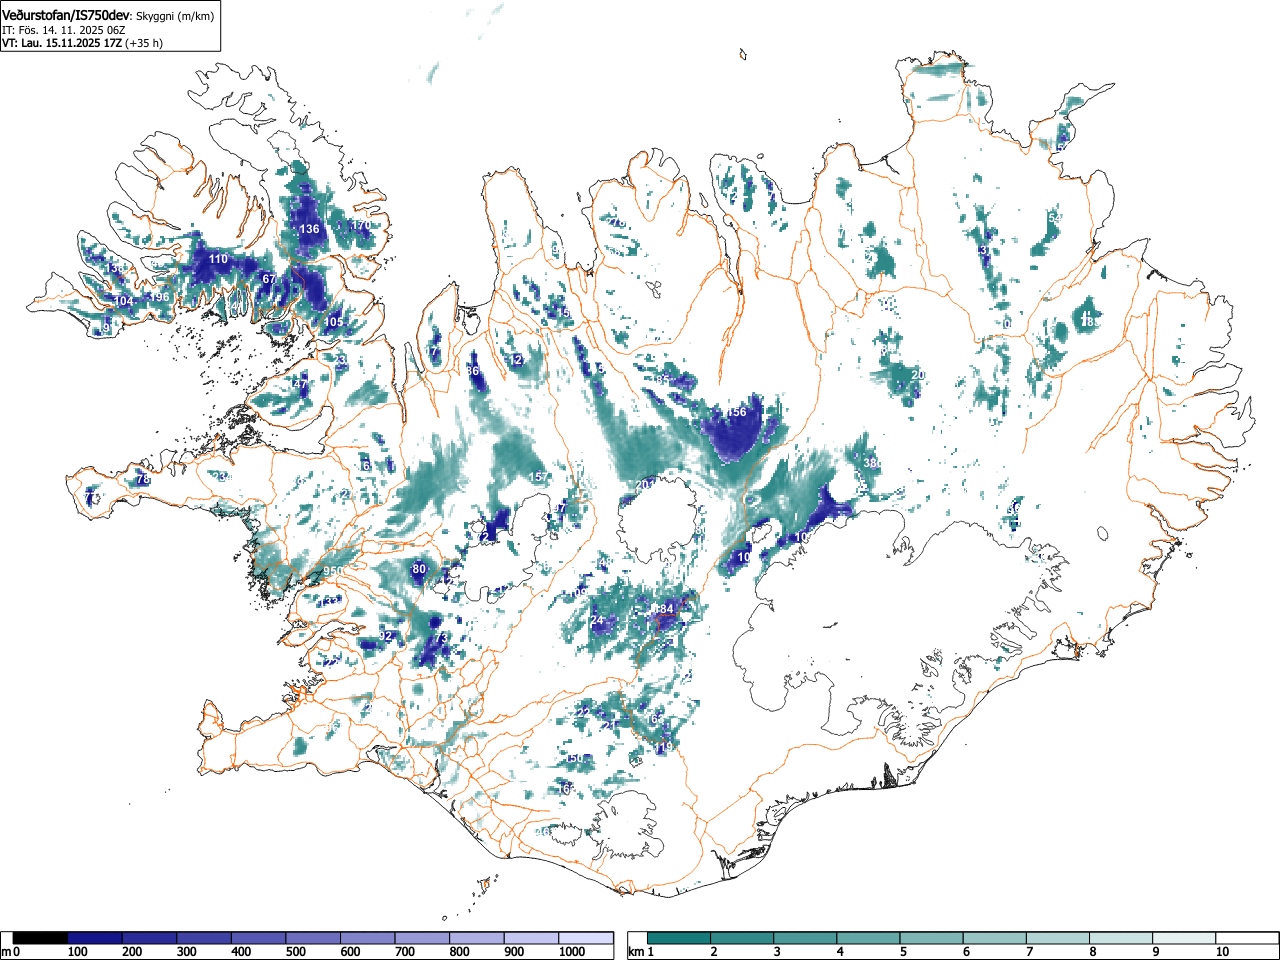The height and width of the screenshot is (960, 1280).
Task: Click the 700–800 m legend swatch
Action: (422, 938)
